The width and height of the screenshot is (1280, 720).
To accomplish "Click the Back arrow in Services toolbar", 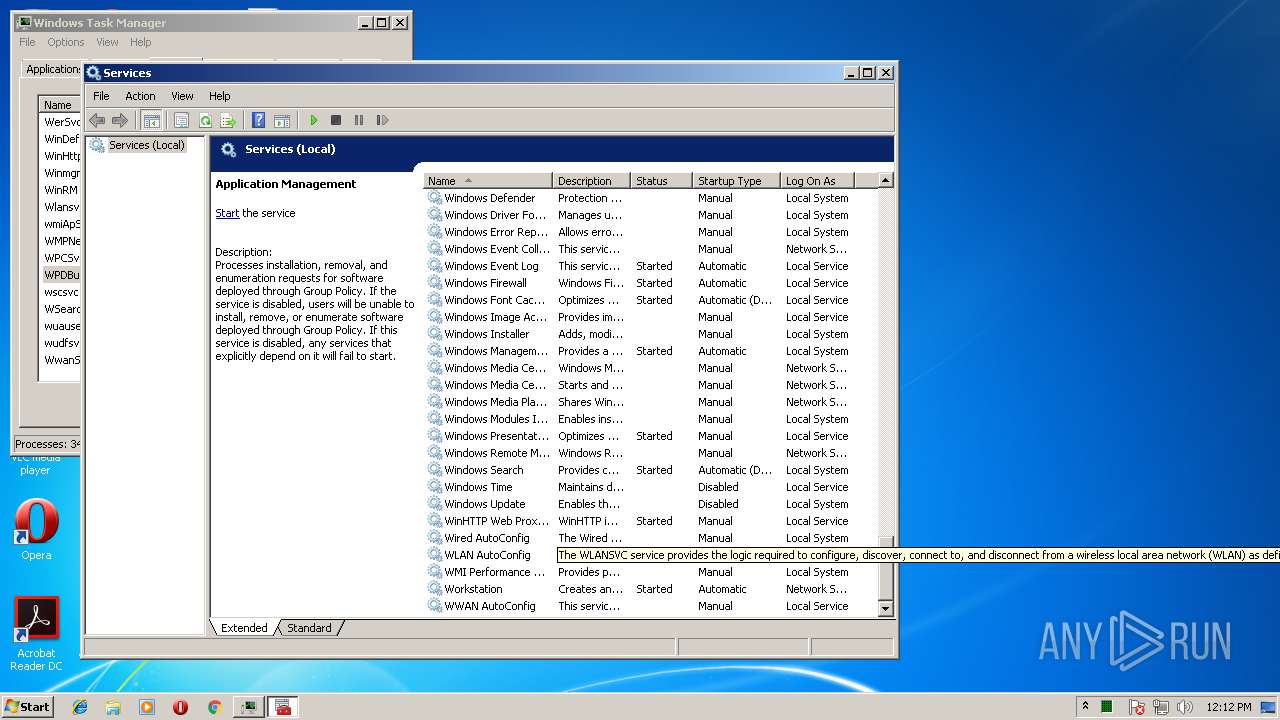I will (x=97, y=120).
